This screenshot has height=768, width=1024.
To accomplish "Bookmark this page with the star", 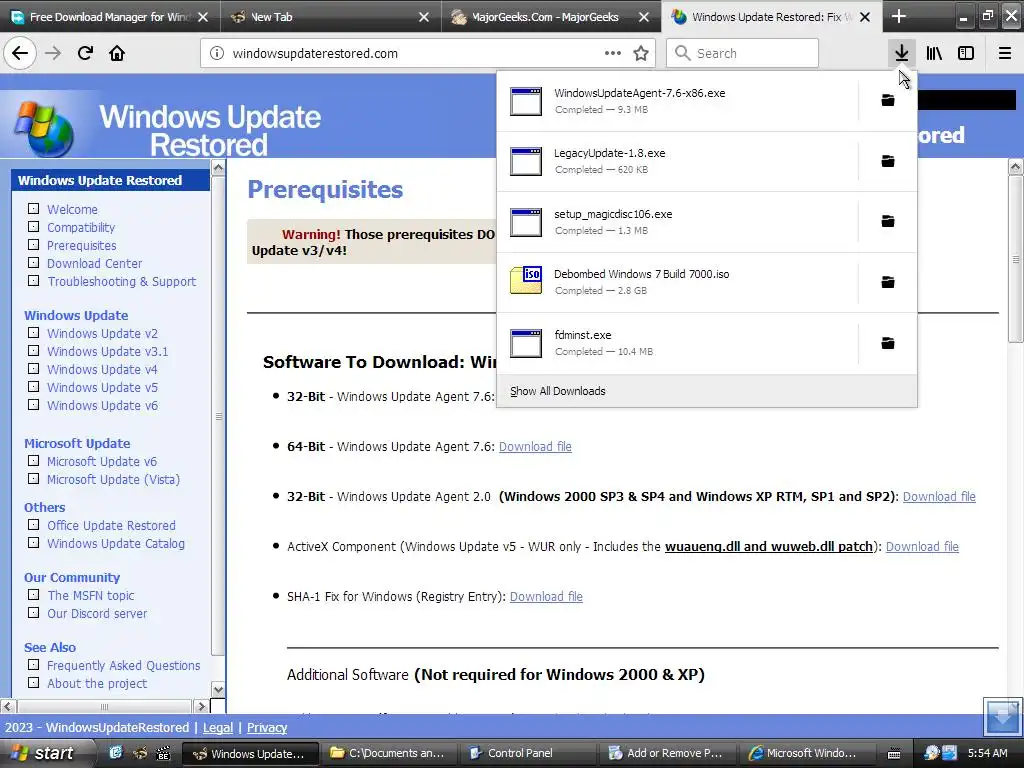I will pos(641,54).
